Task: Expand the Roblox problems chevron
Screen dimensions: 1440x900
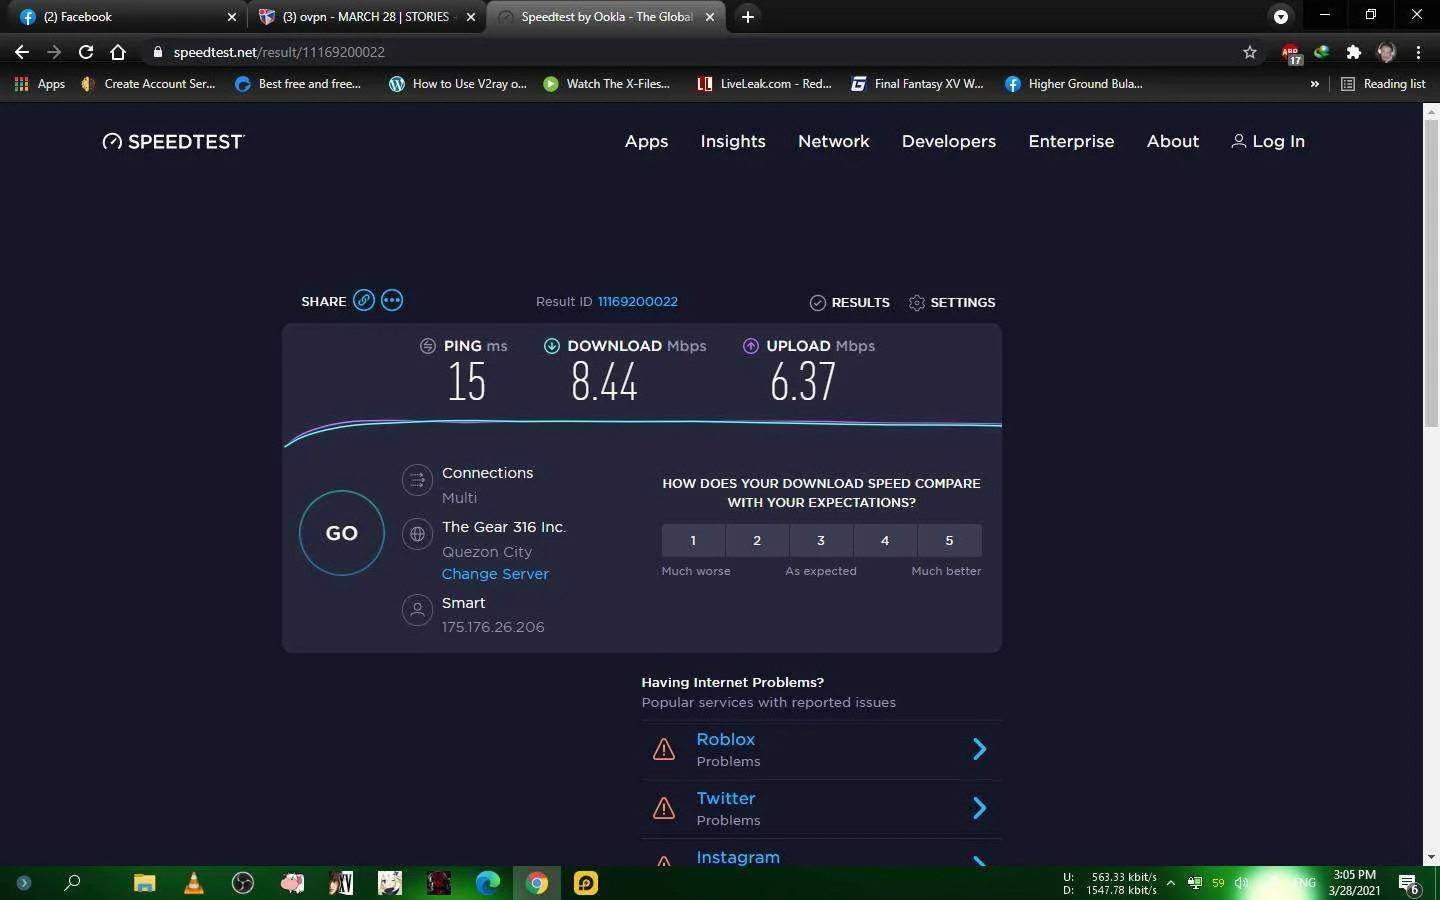Action: (980, 749)
